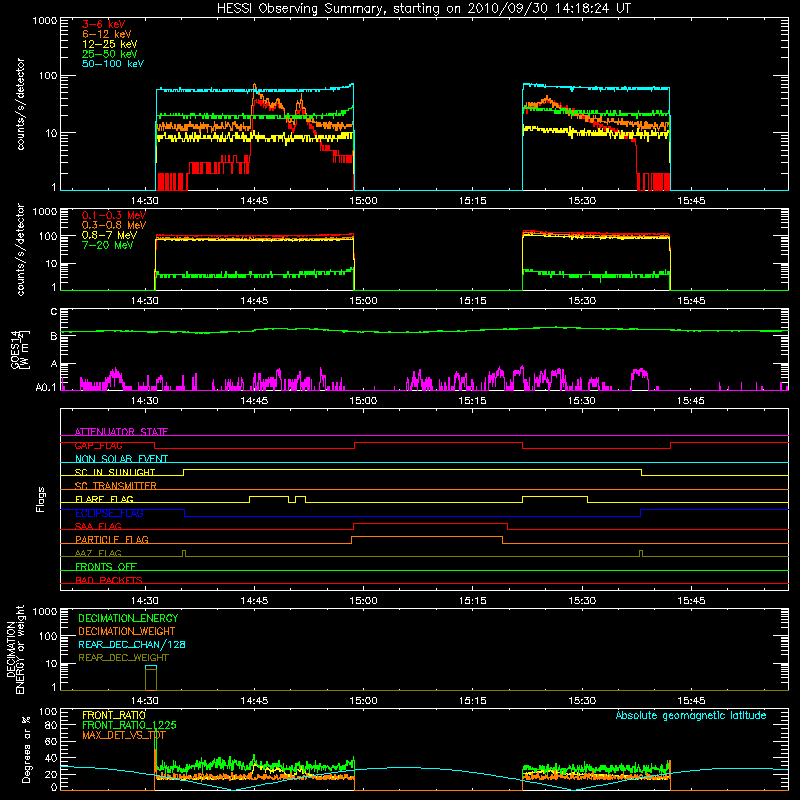Click the yellow 0.8-7 MeV legend entry
Image resolution: width=800 pixels, height=800 pixels.
[110, 235]
